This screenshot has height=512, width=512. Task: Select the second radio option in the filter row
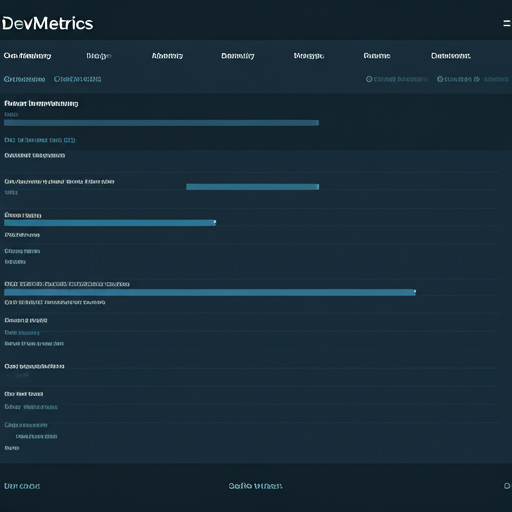440,79
